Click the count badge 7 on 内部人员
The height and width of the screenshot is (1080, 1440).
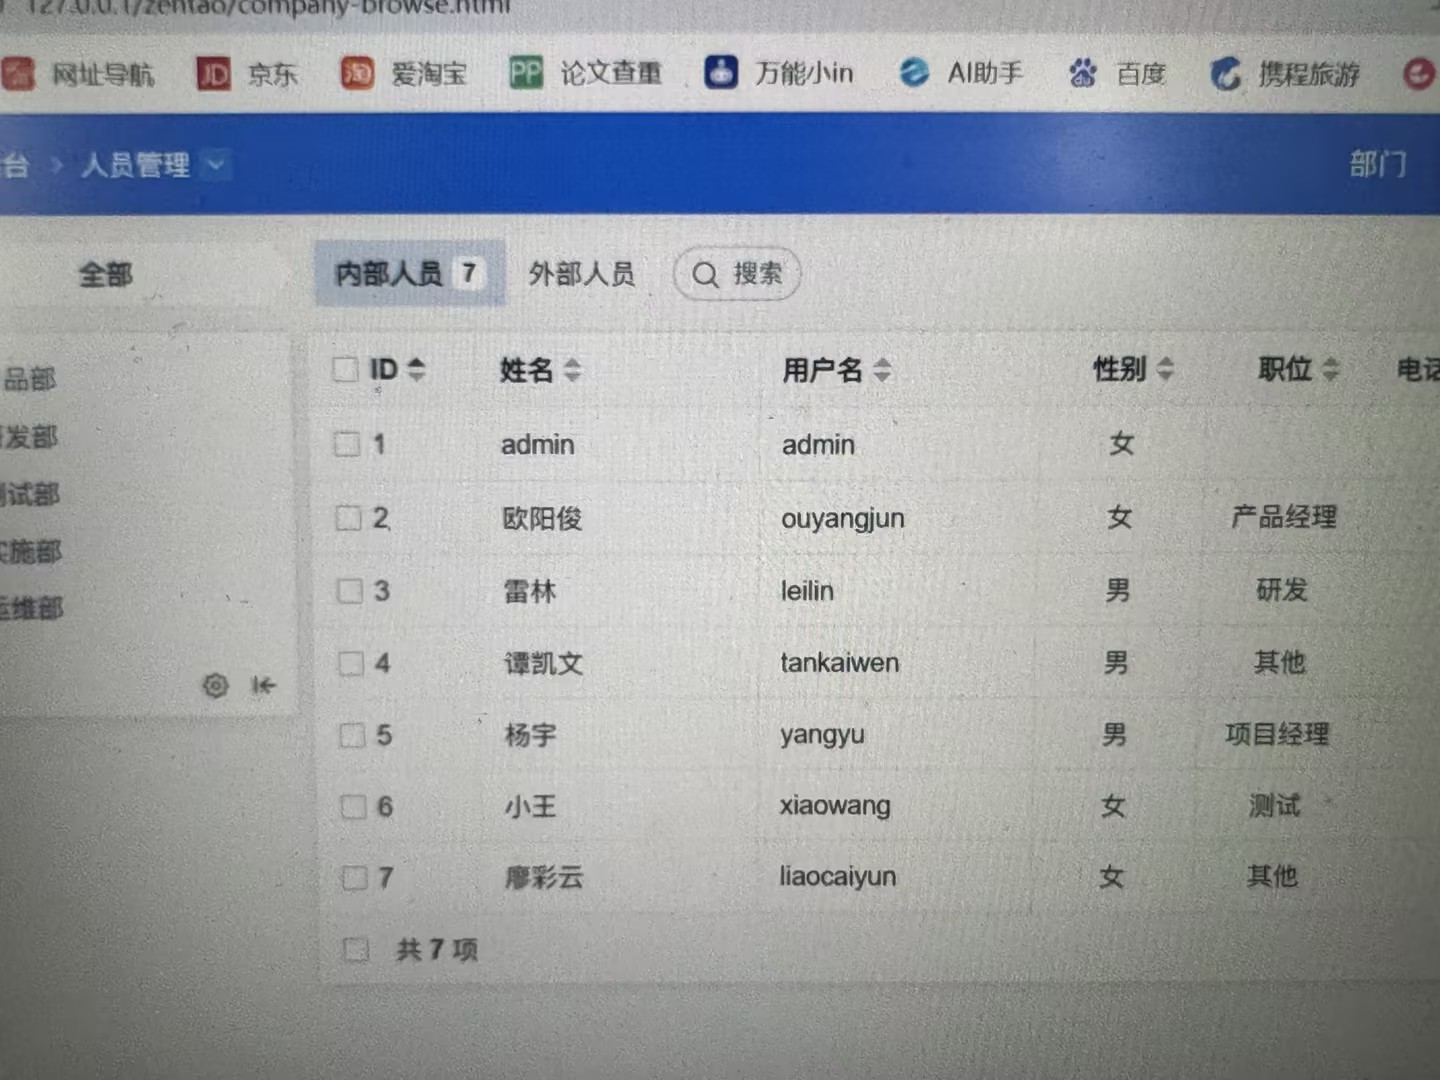468,273
